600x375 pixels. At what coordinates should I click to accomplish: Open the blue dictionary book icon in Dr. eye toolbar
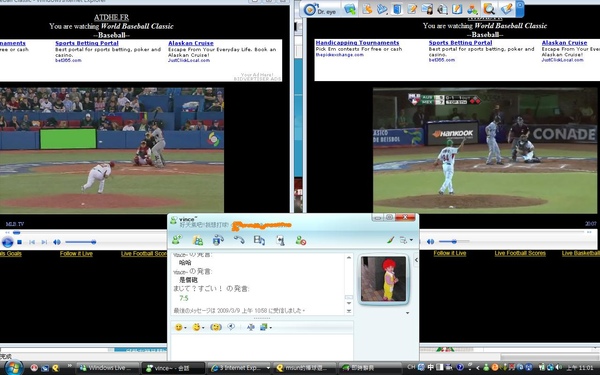[397, 9]
